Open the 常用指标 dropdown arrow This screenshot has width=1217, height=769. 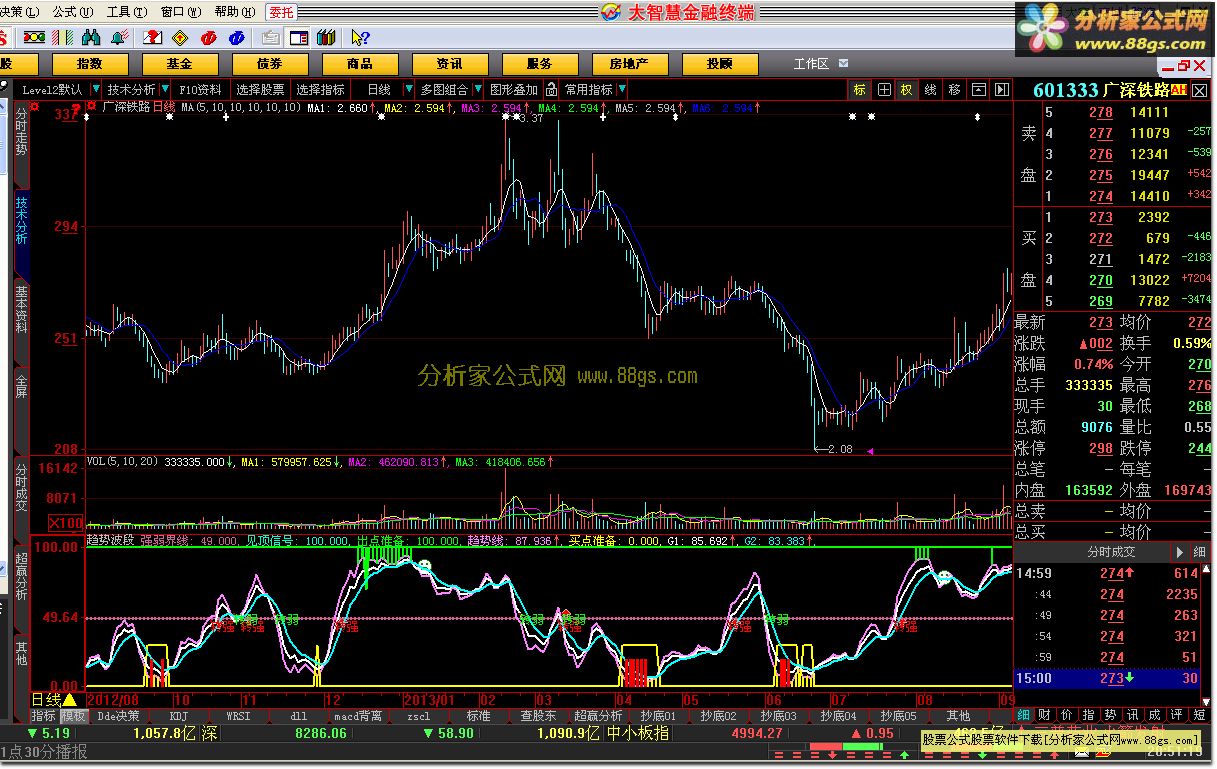pos(622,89)
